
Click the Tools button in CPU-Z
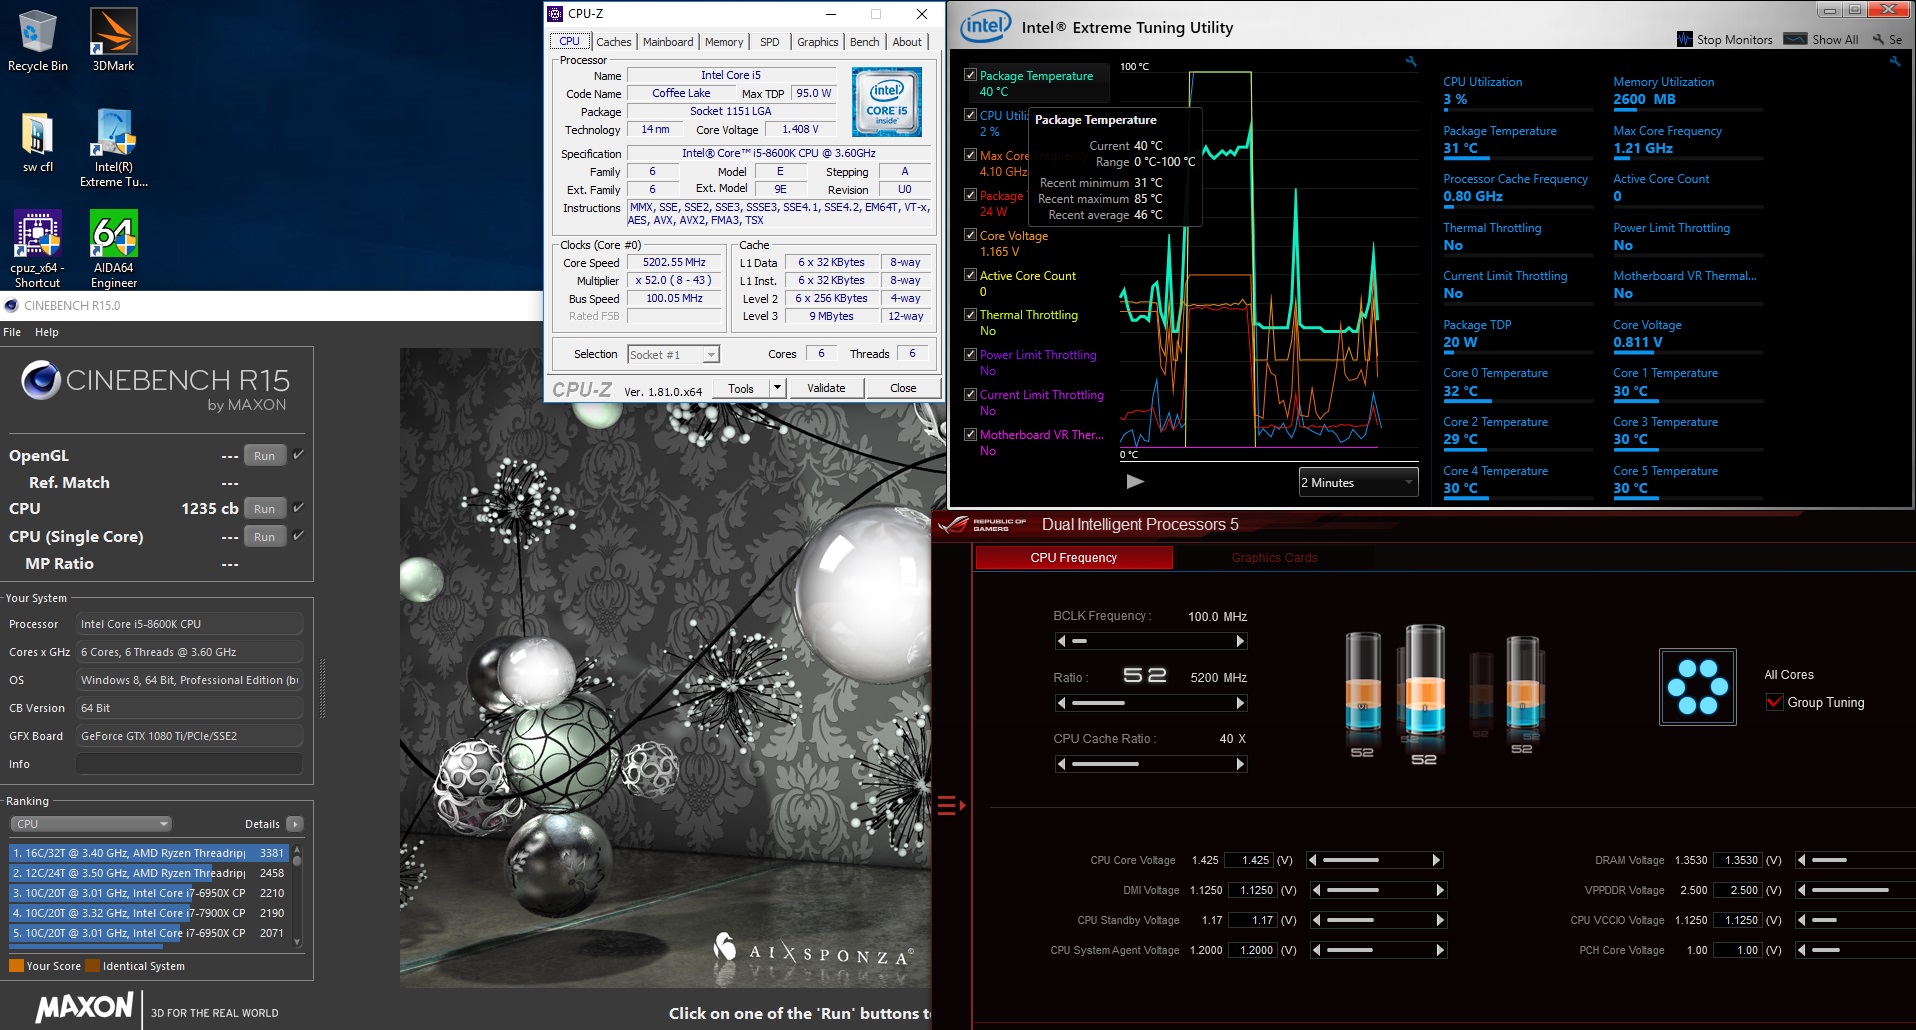tap(741, 388)
